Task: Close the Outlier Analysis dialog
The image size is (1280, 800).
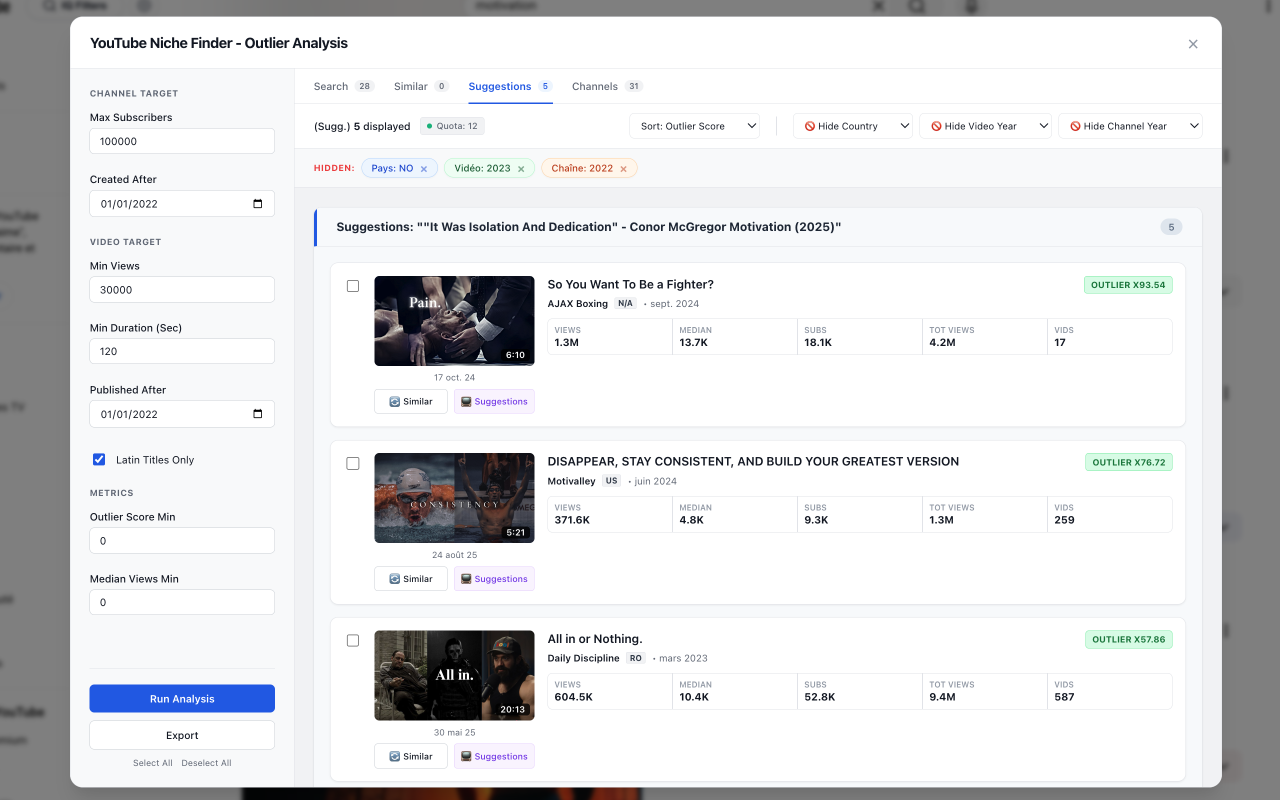Action: [x=1193, y=44]
